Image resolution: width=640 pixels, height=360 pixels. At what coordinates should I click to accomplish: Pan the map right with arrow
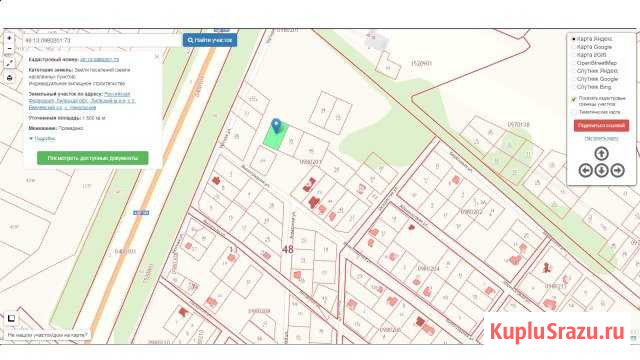(x=618, y=170)
